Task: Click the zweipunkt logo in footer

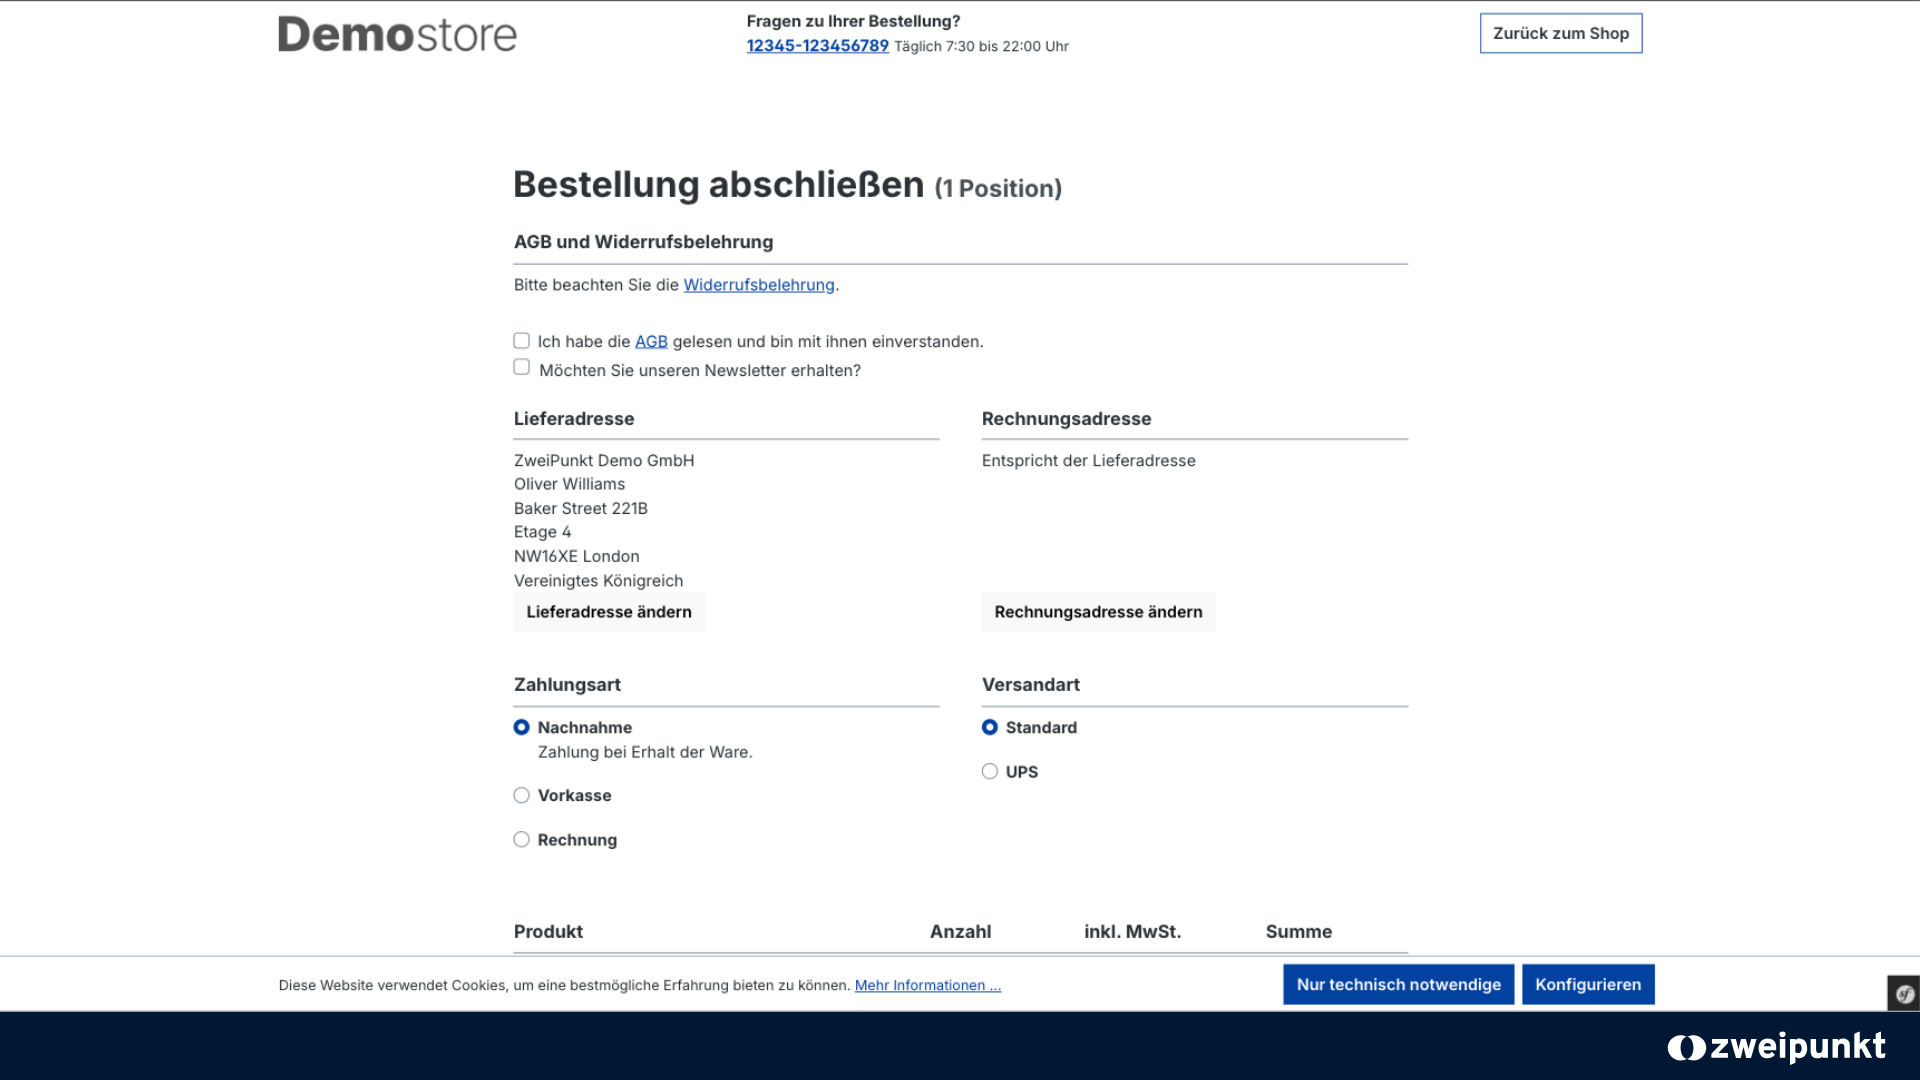Action: coord(1776,1047)
